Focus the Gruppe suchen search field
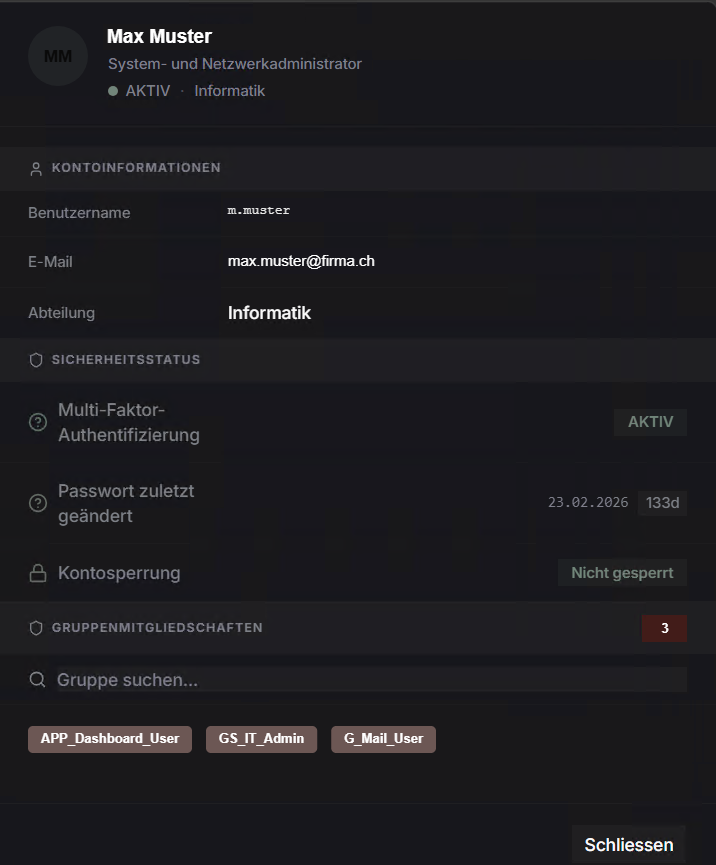The width and height of the screenshot is (716, 865). click(x=372, y=680)
